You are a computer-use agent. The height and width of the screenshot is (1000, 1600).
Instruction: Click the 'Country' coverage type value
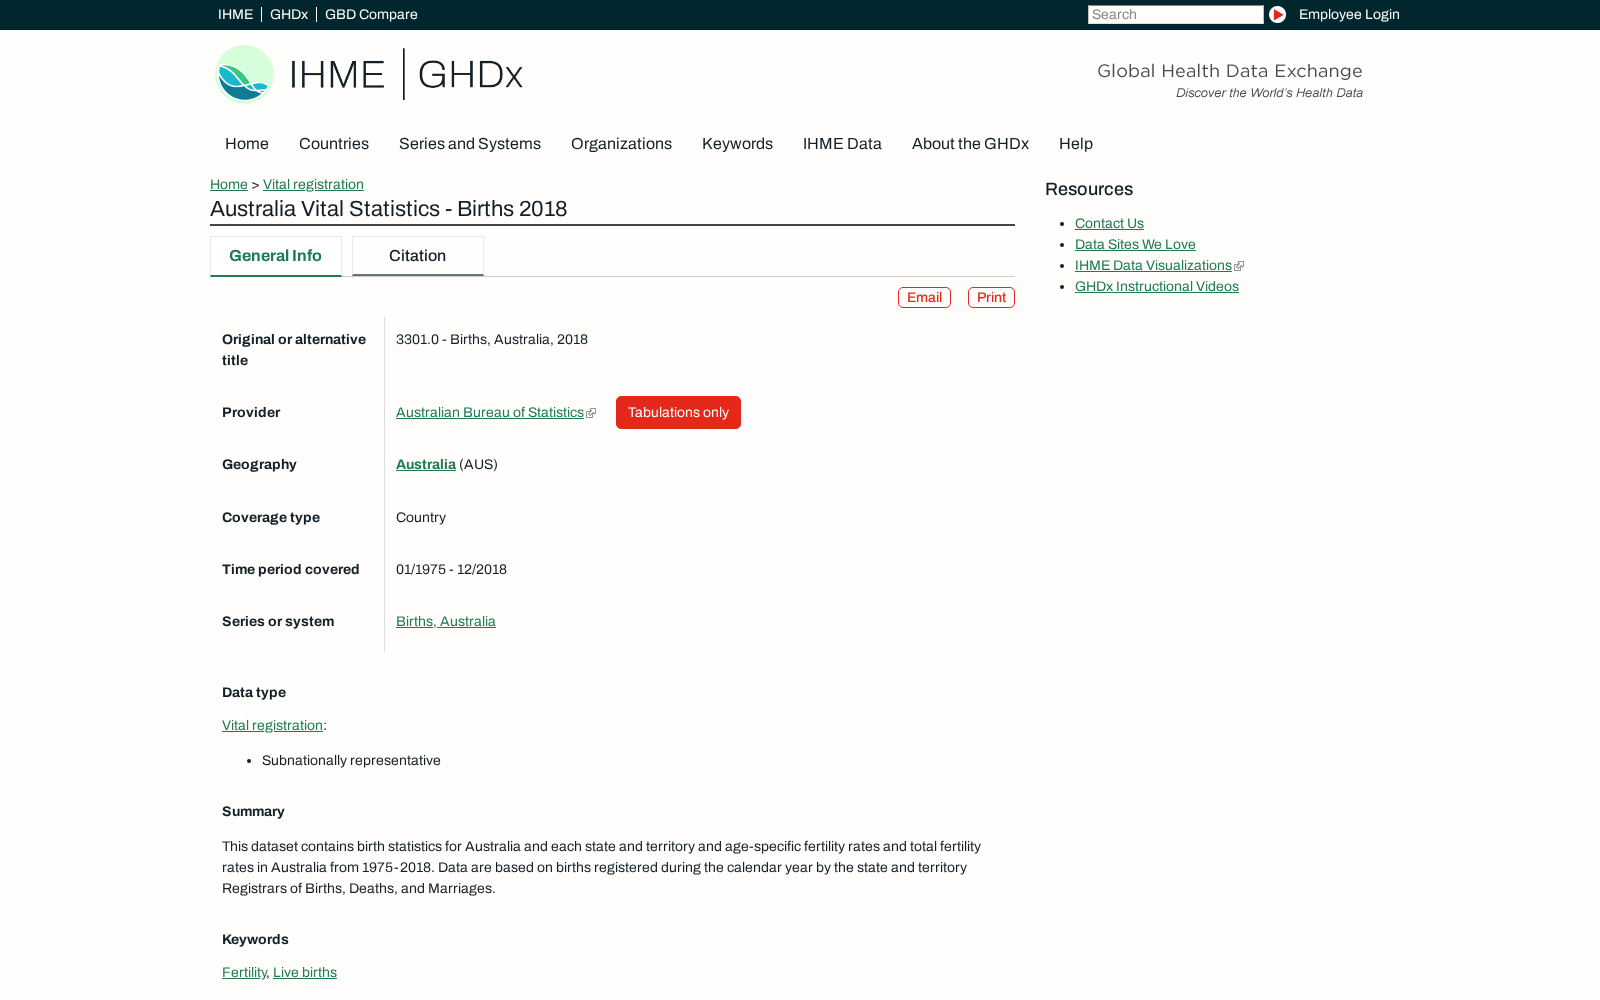[421, 518]
